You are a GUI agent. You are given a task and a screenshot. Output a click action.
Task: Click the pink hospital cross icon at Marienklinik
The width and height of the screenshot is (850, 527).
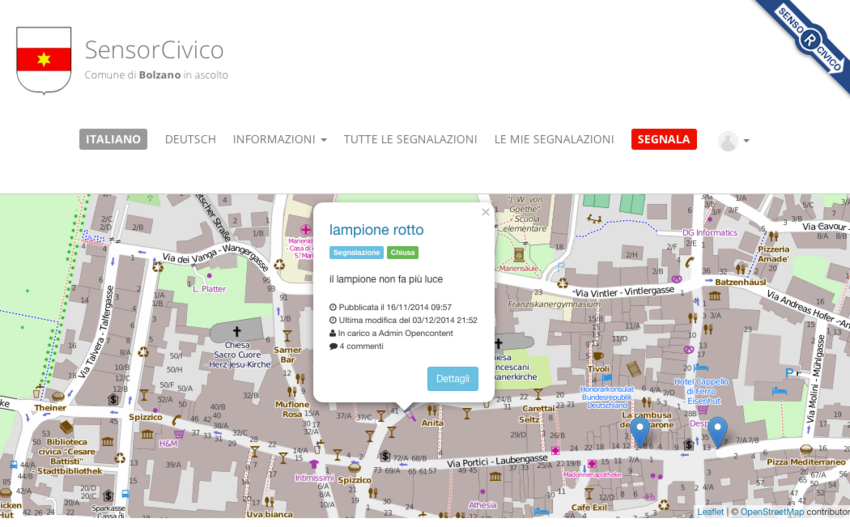(306, 230)
